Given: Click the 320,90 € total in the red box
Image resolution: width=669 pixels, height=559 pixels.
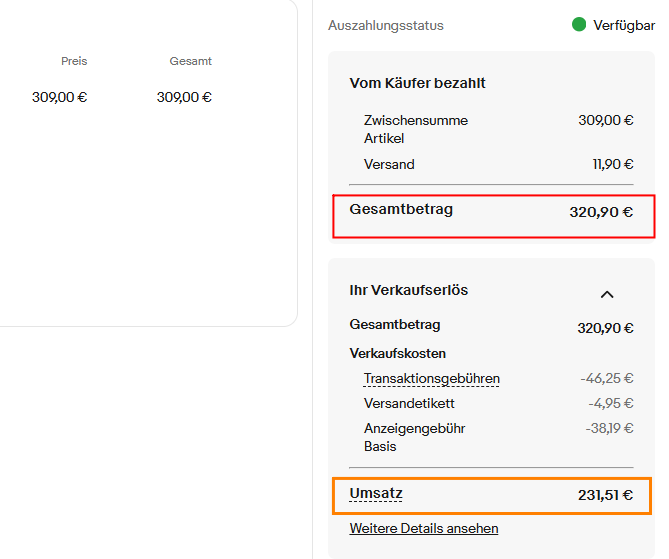Looking at the screenshot, I should [x=601, y=212].
